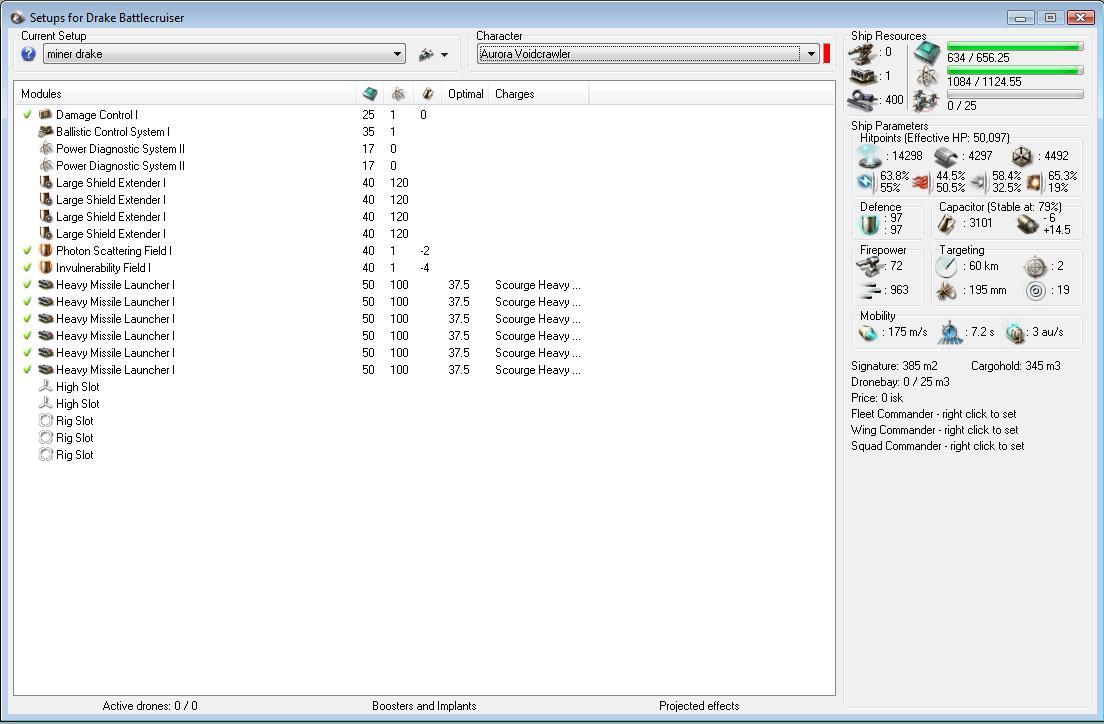Image resolution: width=1104 pixels, height=724 pixels.
Task: Click the Capacitor (Stable at: 79%) label
Action: pyautogui.click(x=1000, y=207)
